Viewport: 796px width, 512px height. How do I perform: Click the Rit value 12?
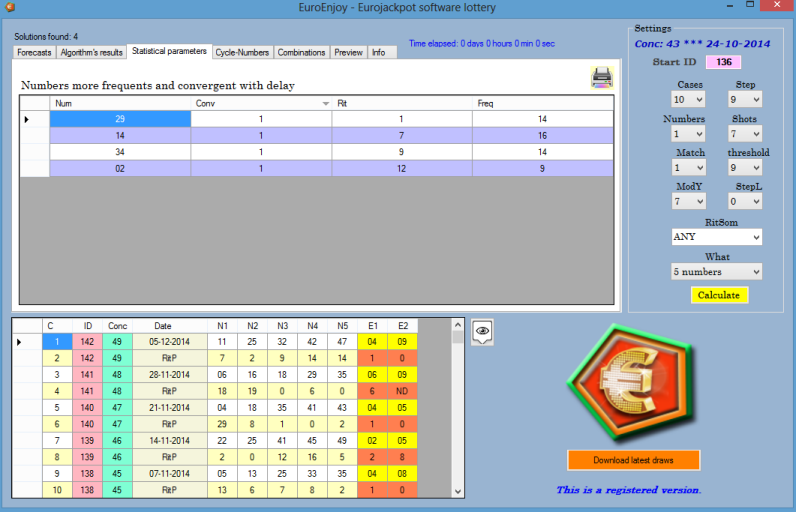pos(402,168)
